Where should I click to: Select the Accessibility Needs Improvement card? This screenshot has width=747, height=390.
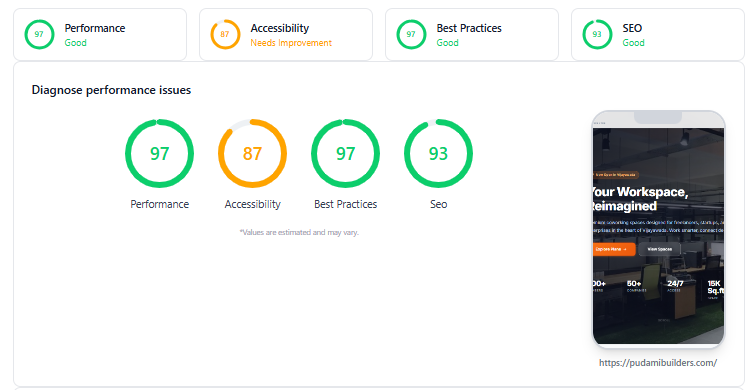pos(286,34)
